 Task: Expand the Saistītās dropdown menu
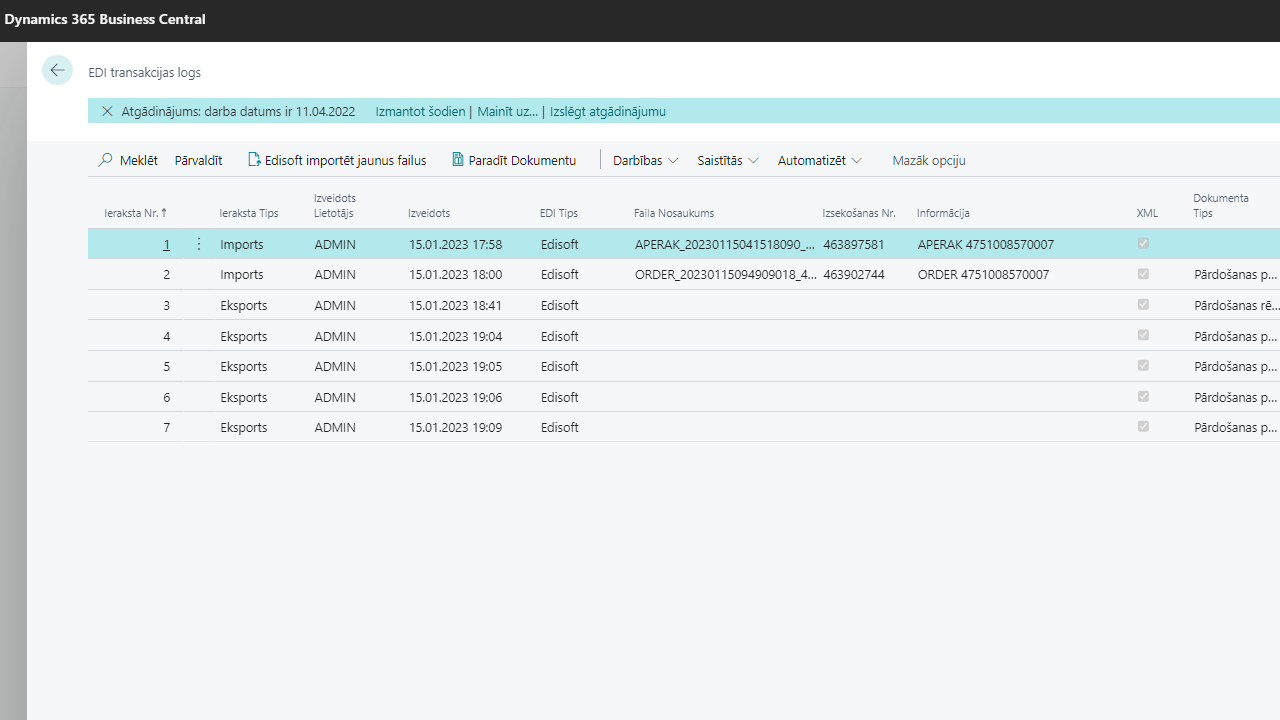click(727, 160)
